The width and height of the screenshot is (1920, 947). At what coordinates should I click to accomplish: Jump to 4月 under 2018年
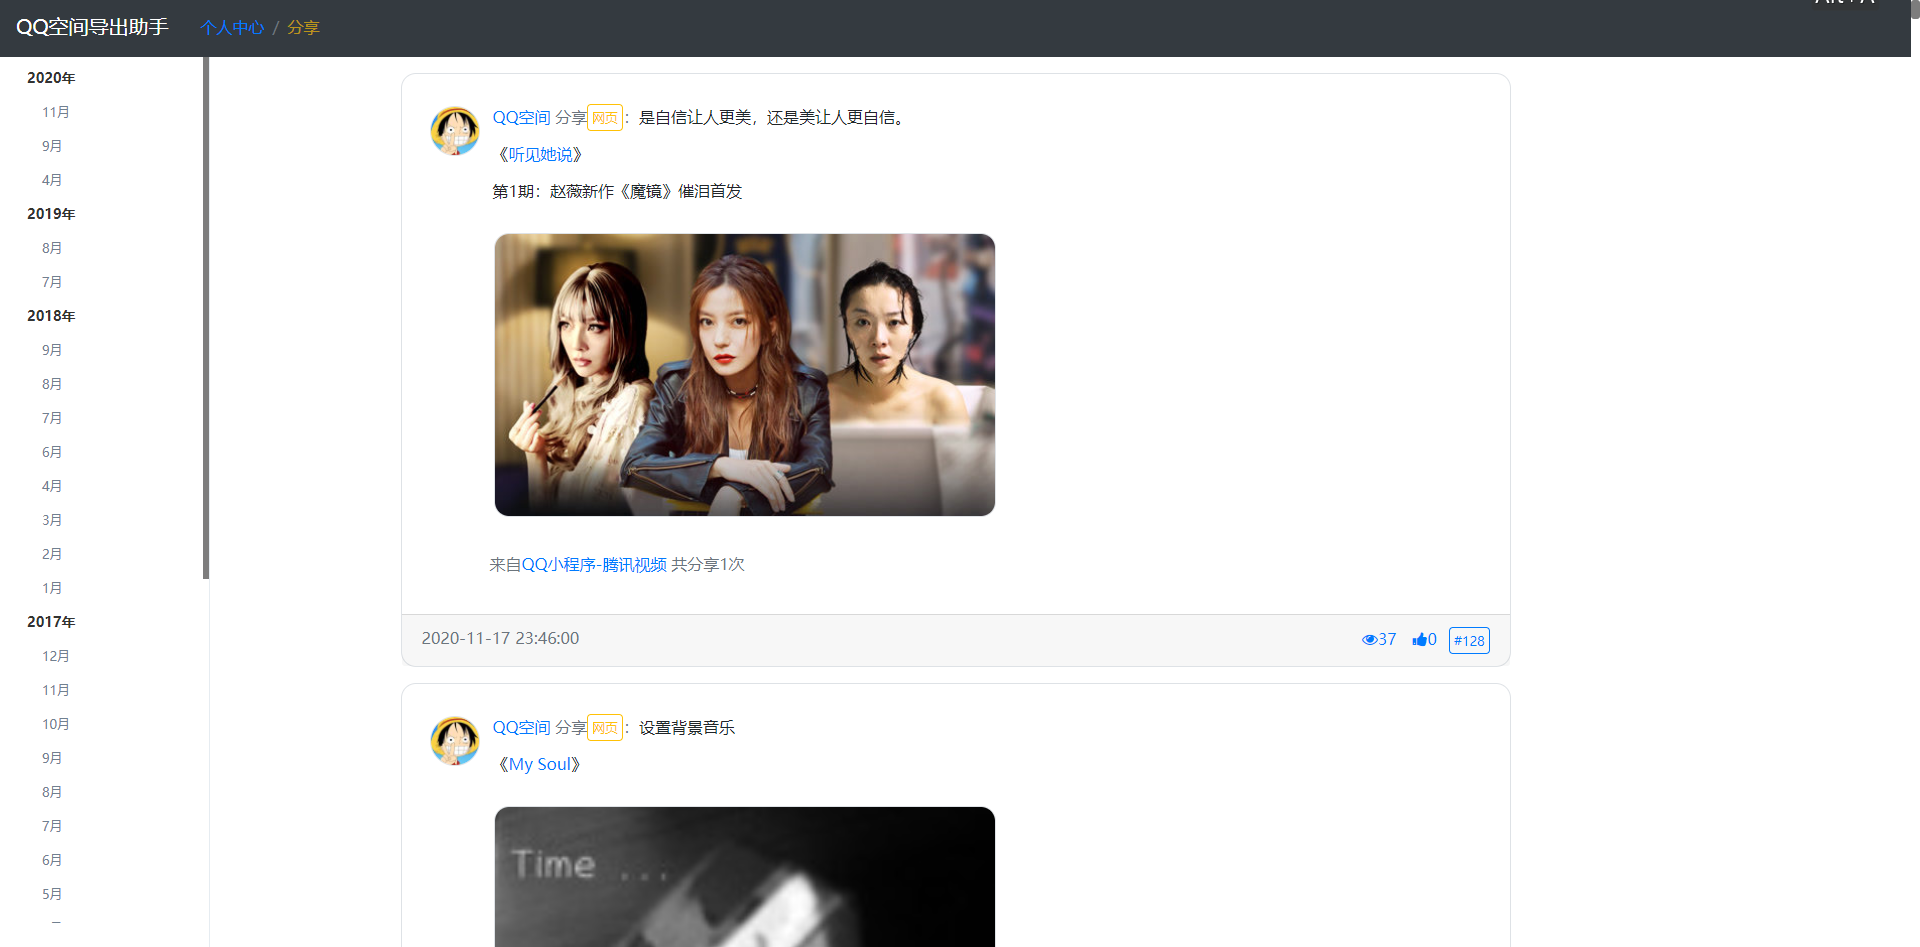pos(52,486)
